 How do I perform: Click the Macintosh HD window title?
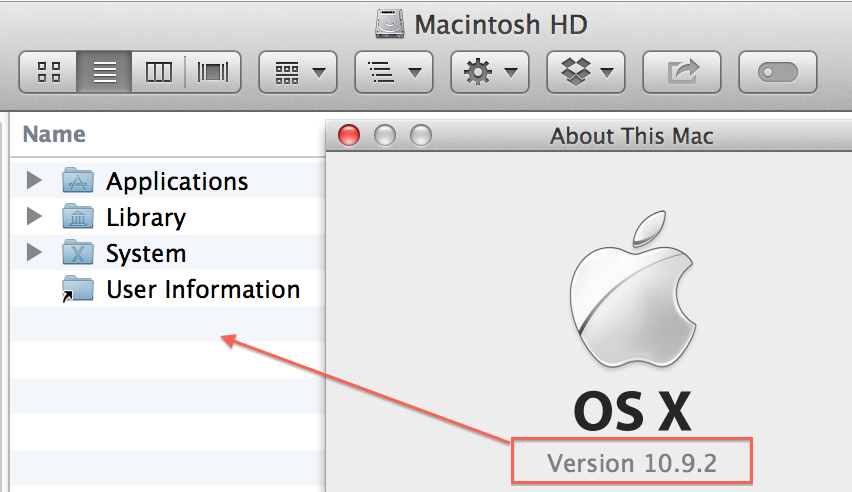[x=501, y=24]
